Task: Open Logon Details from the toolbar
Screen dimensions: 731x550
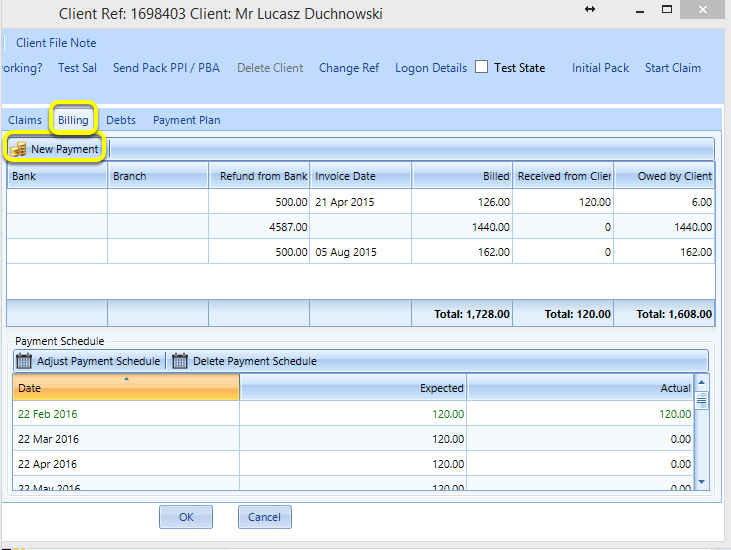Action: coord(431,68)
